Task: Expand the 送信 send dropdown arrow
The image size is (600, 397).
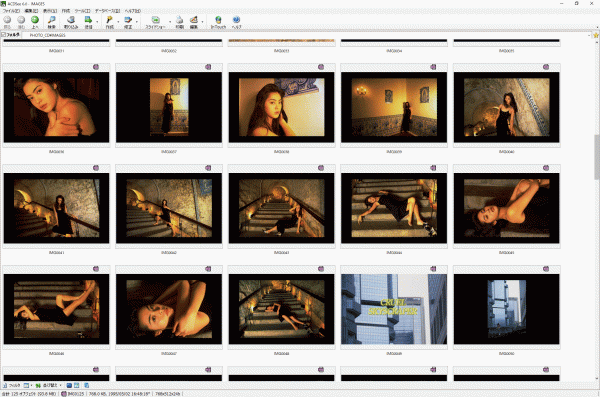Action: tap(96, 22)
